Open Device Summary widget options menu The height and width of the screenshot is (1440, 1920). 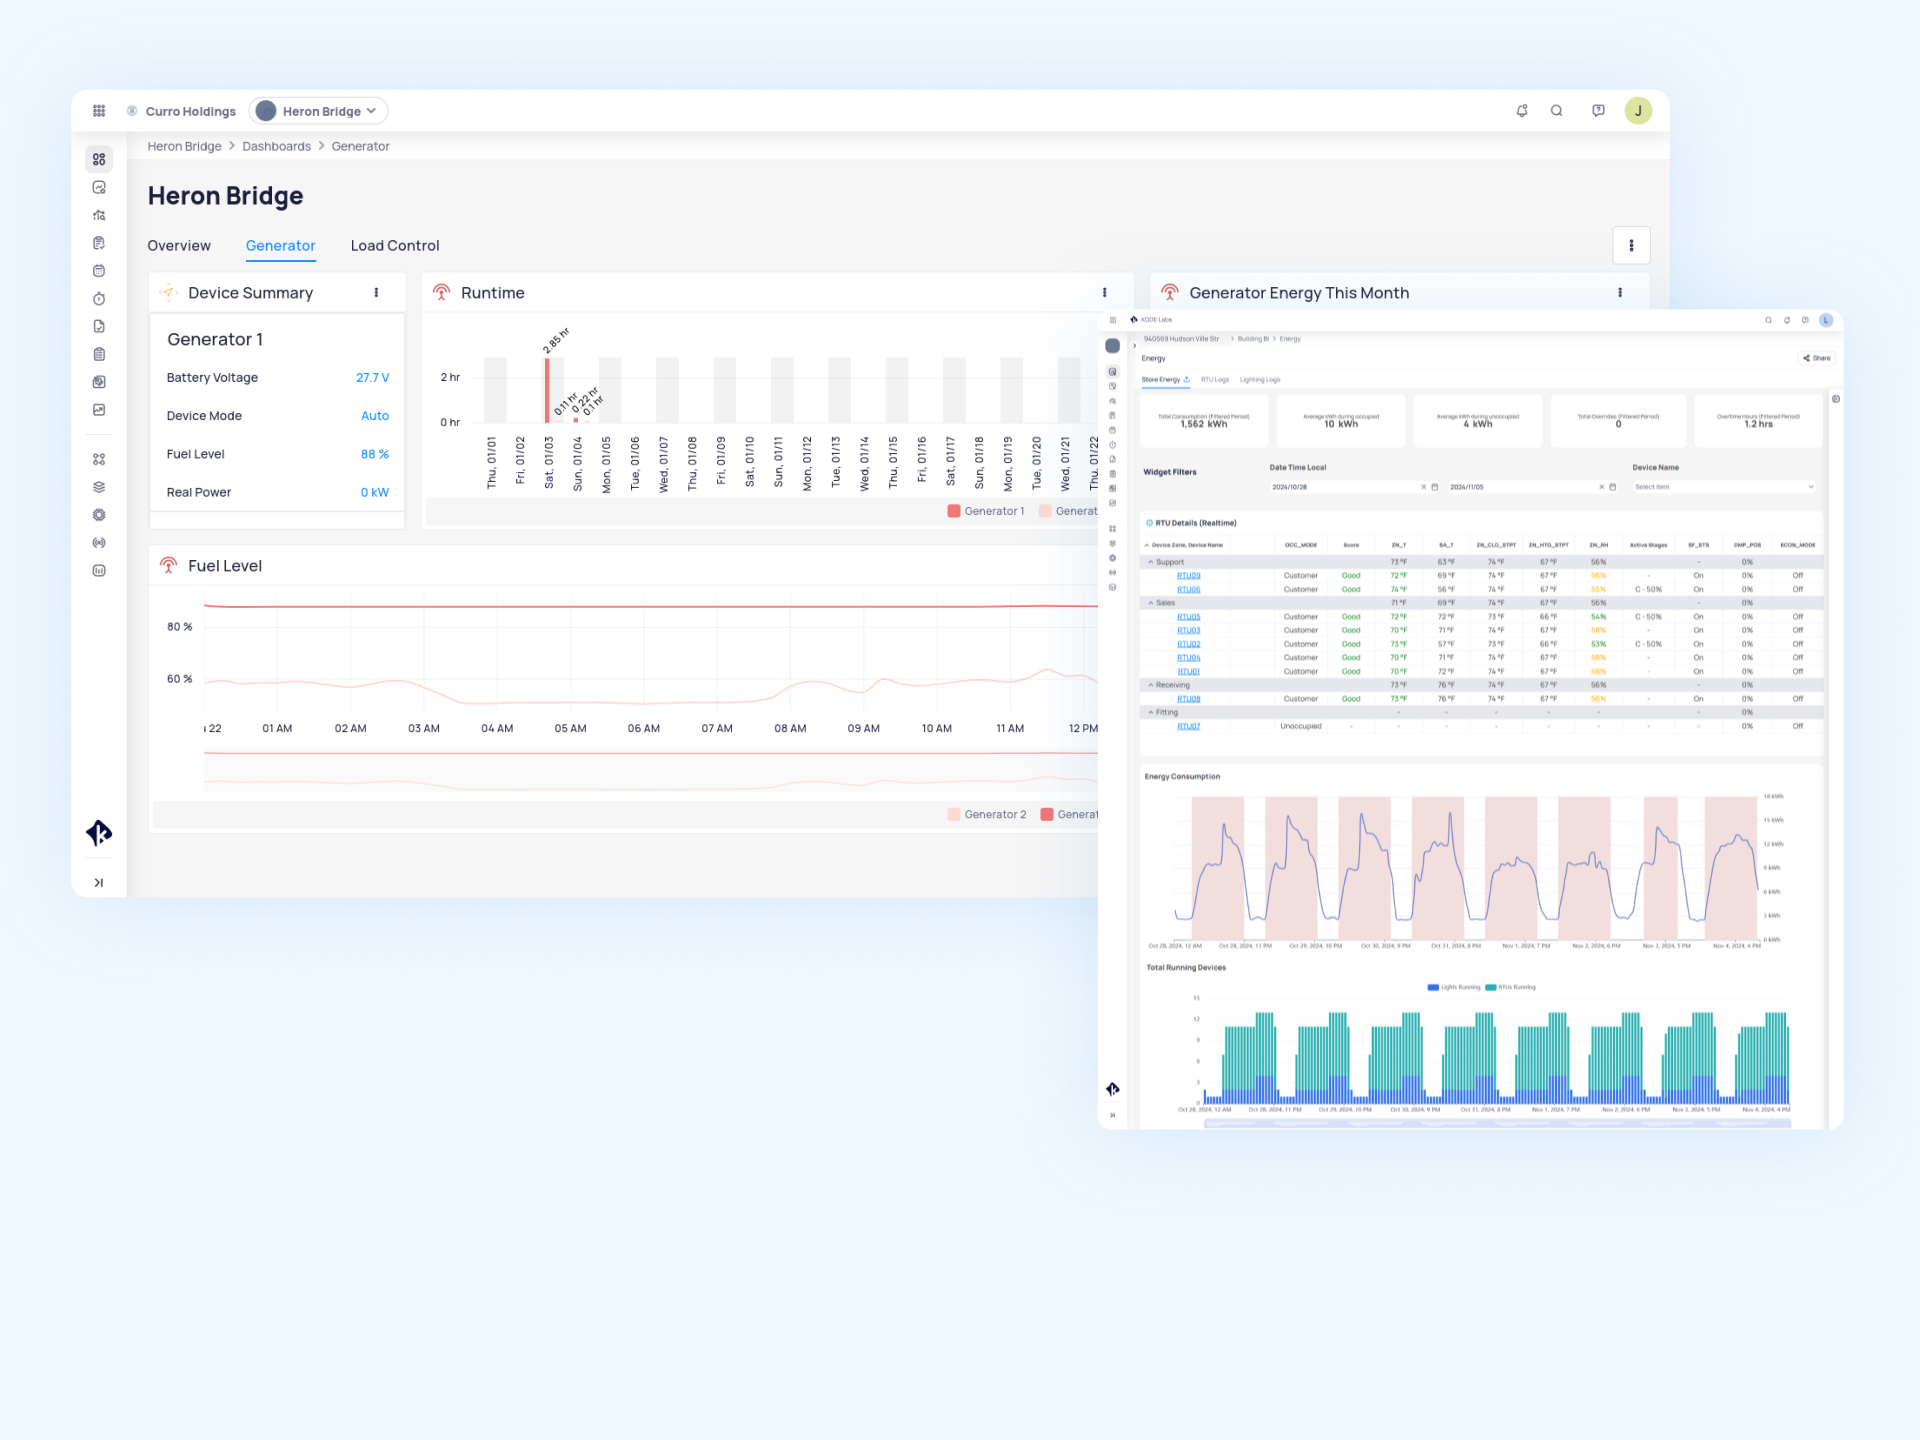(376, 293)
